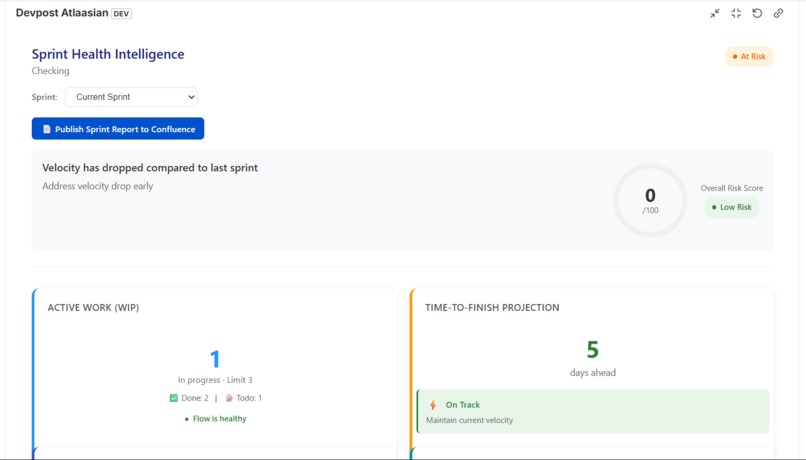This screenshot has width=806, height=460.
Task: Click 'Velocity has dropped compared to last sprint'
Action: pos(150,168)
